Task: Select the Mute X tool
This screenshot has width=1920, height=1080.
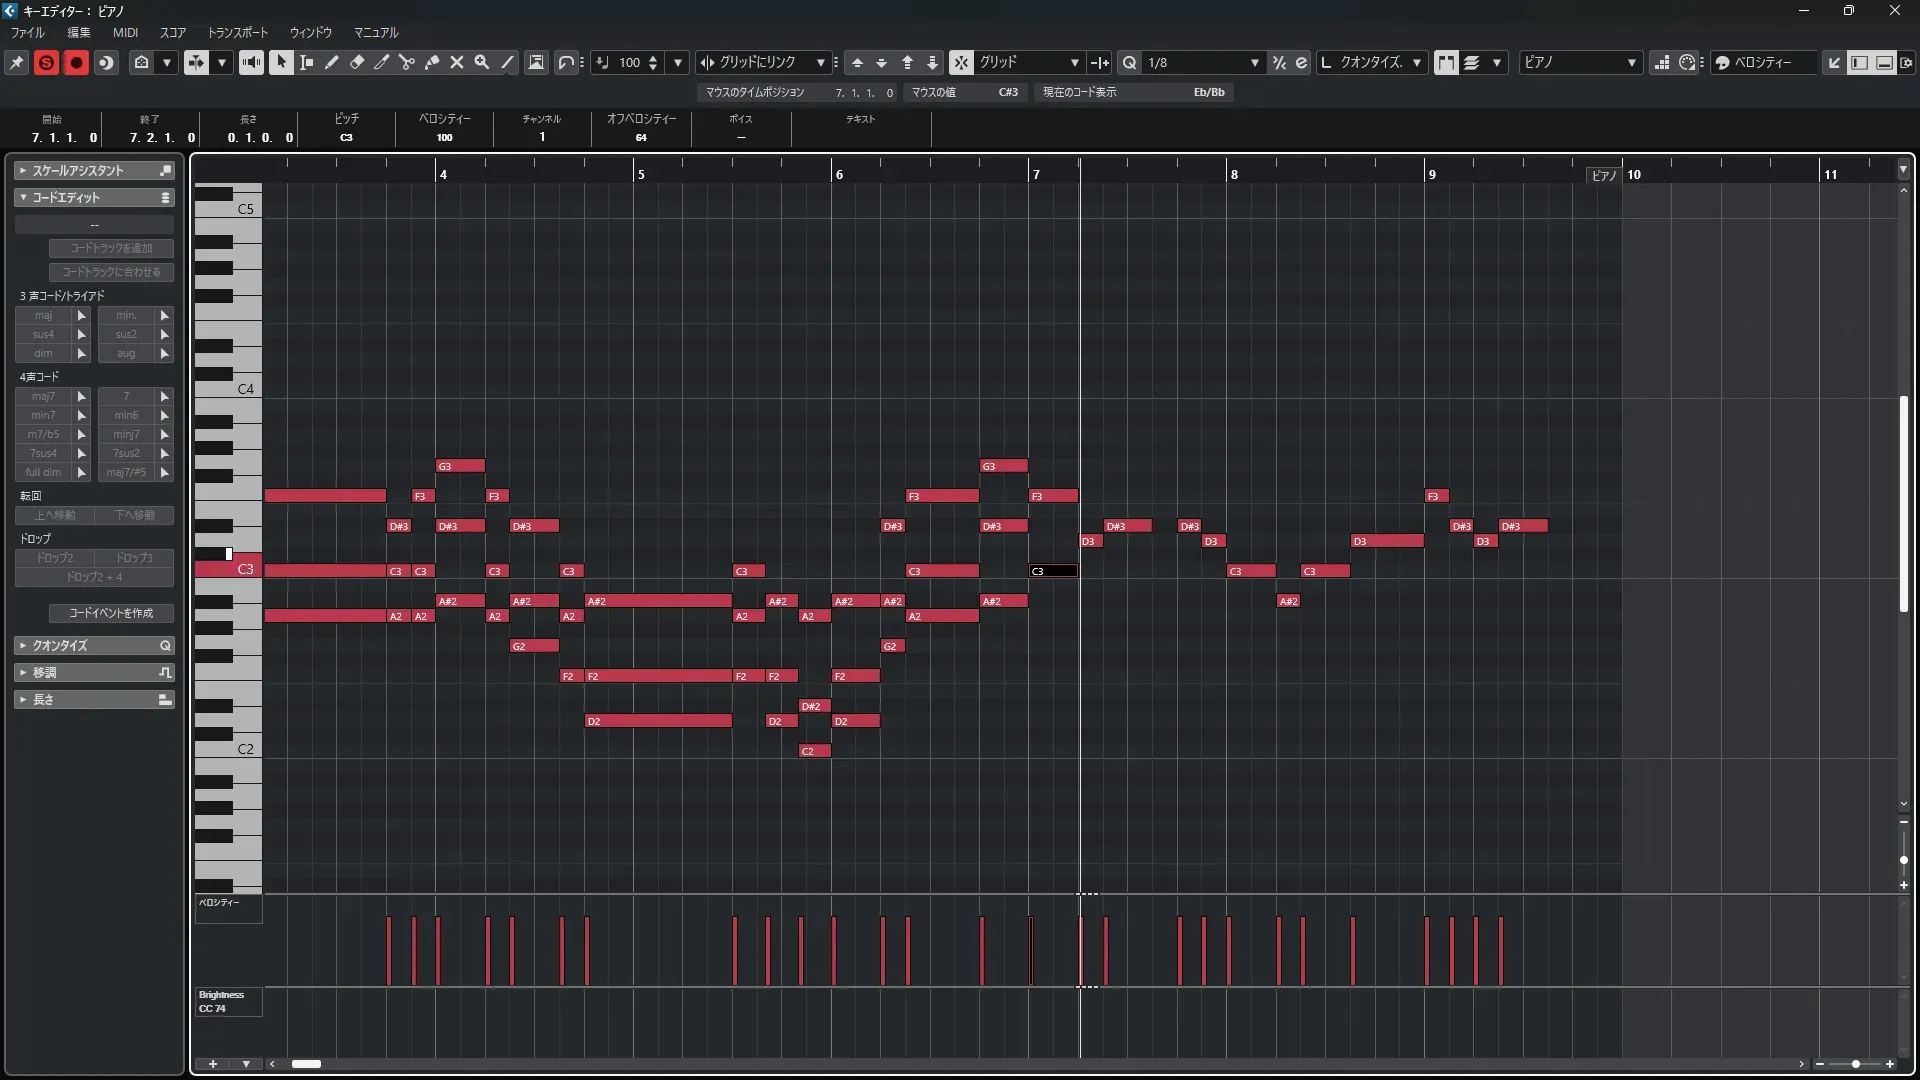Action: [x=457, y=62]
